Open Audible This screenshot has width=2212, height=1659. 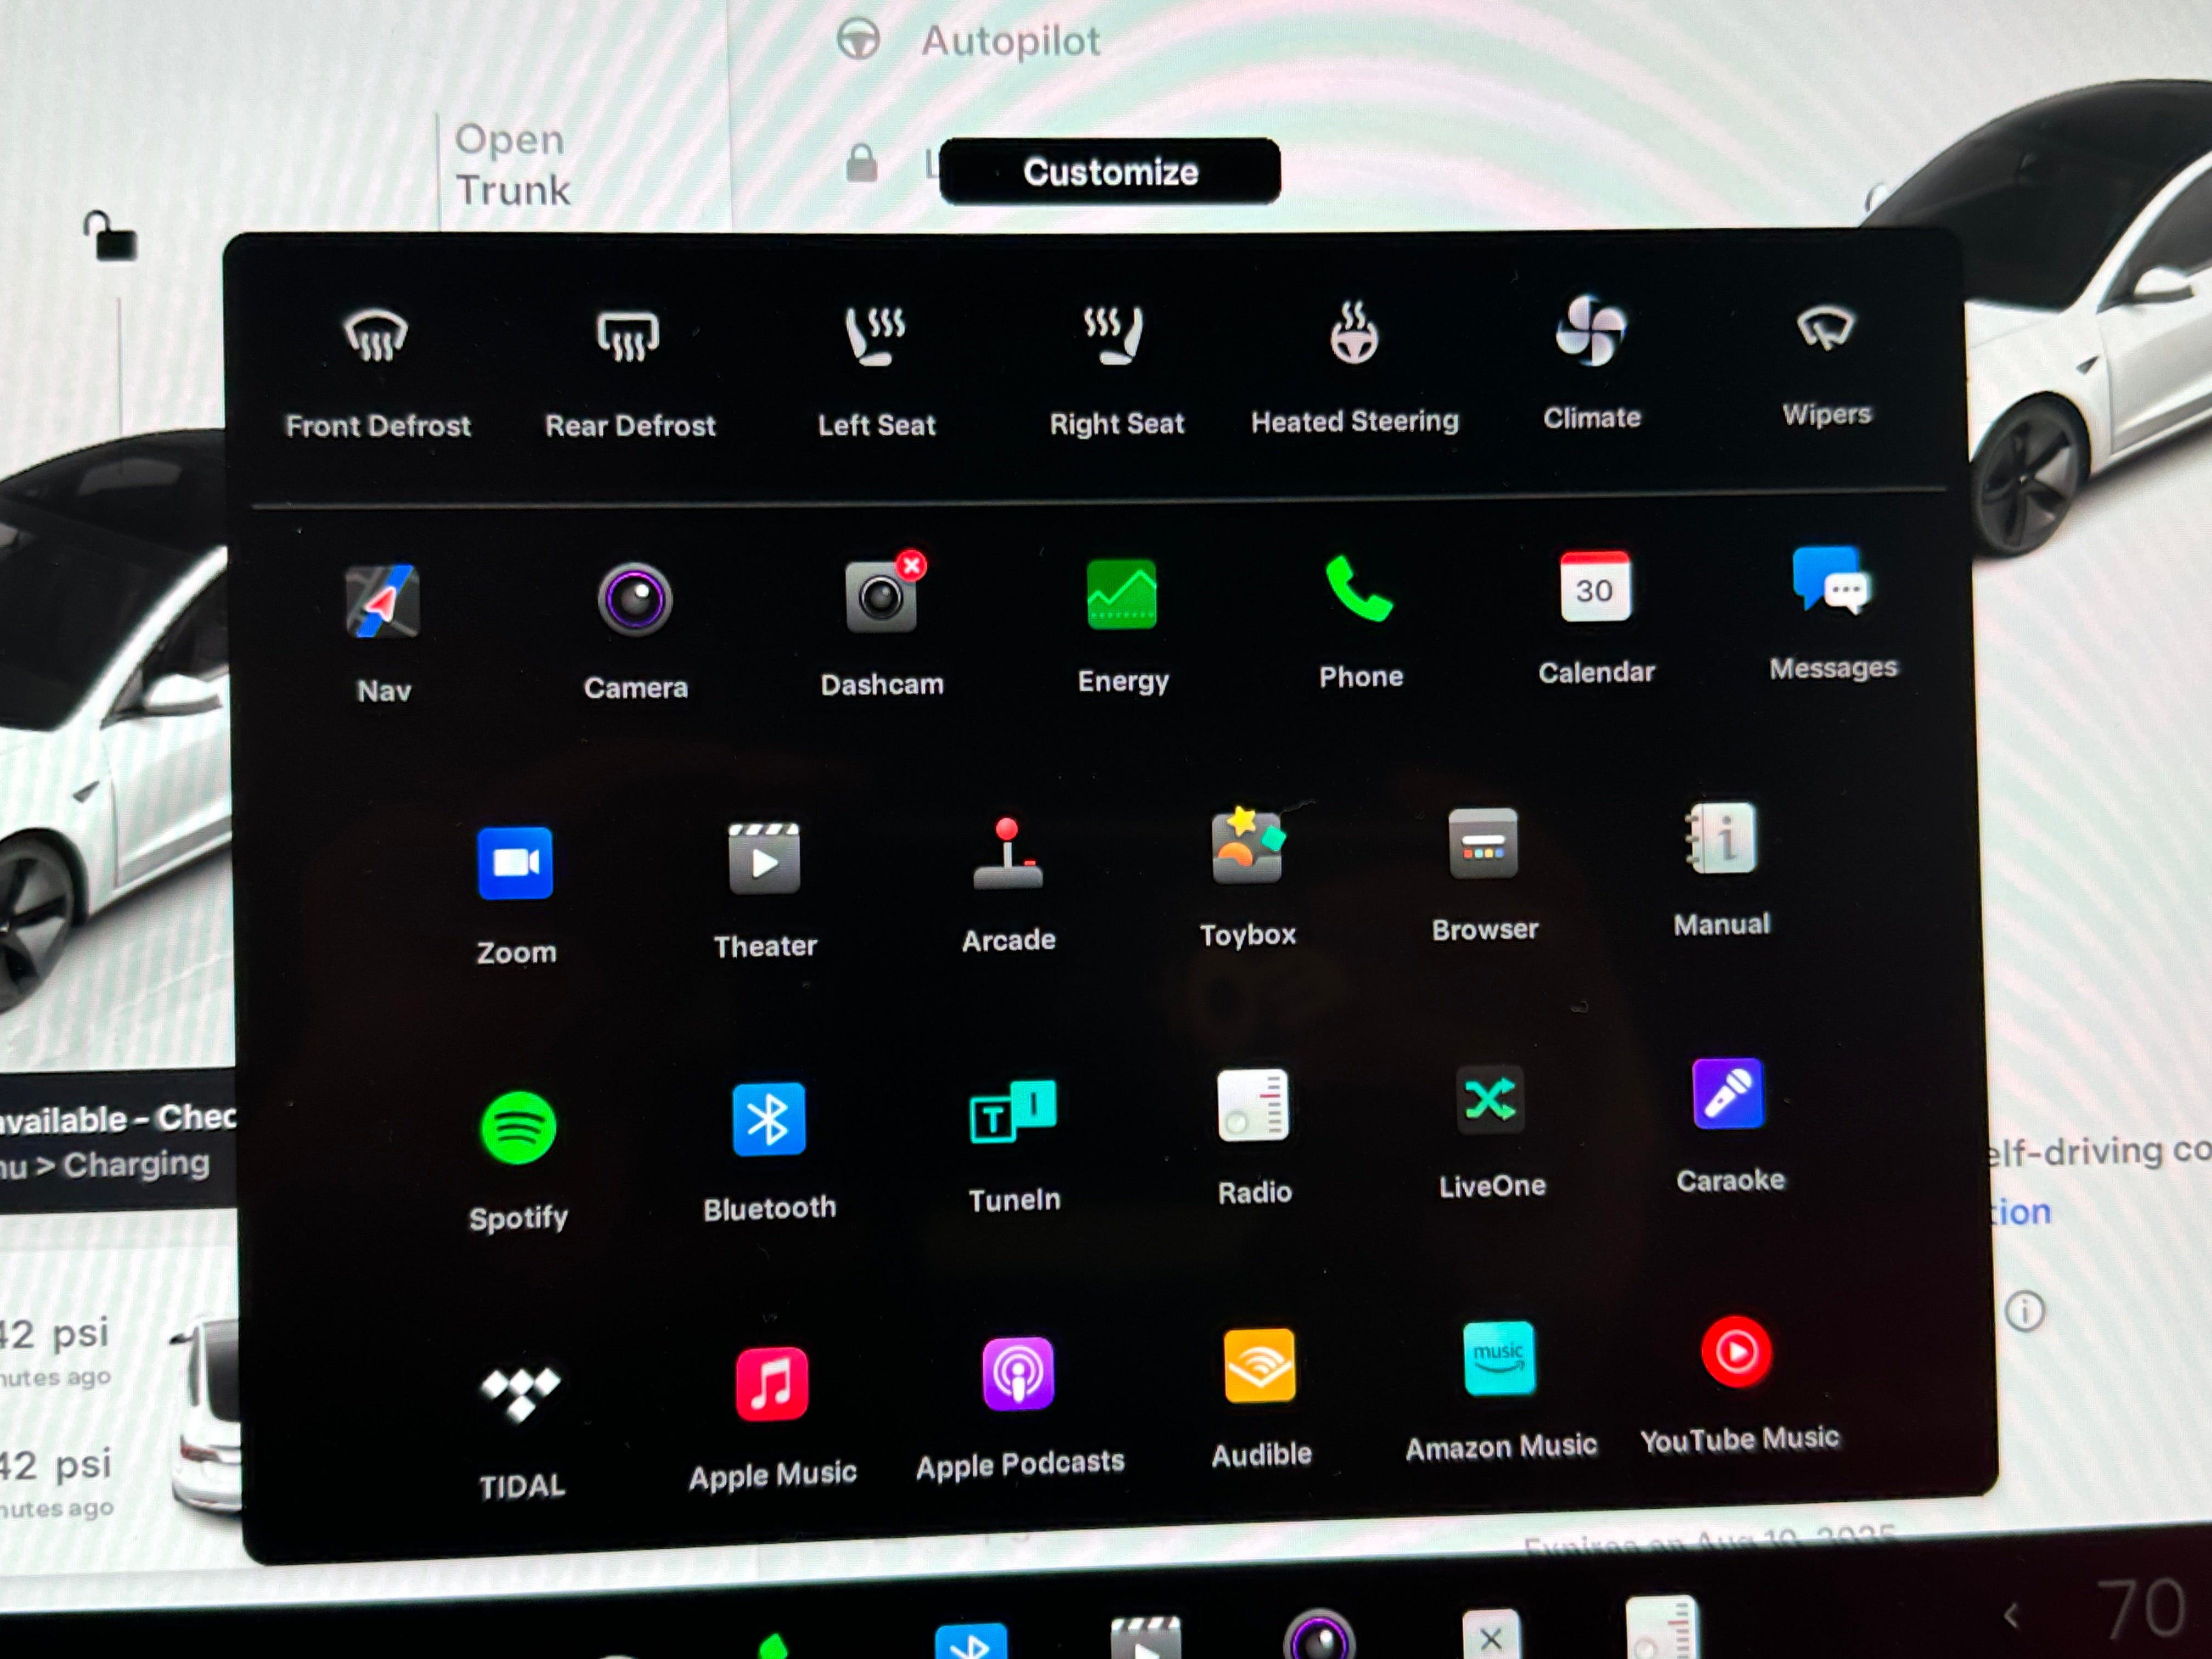1260,1398
